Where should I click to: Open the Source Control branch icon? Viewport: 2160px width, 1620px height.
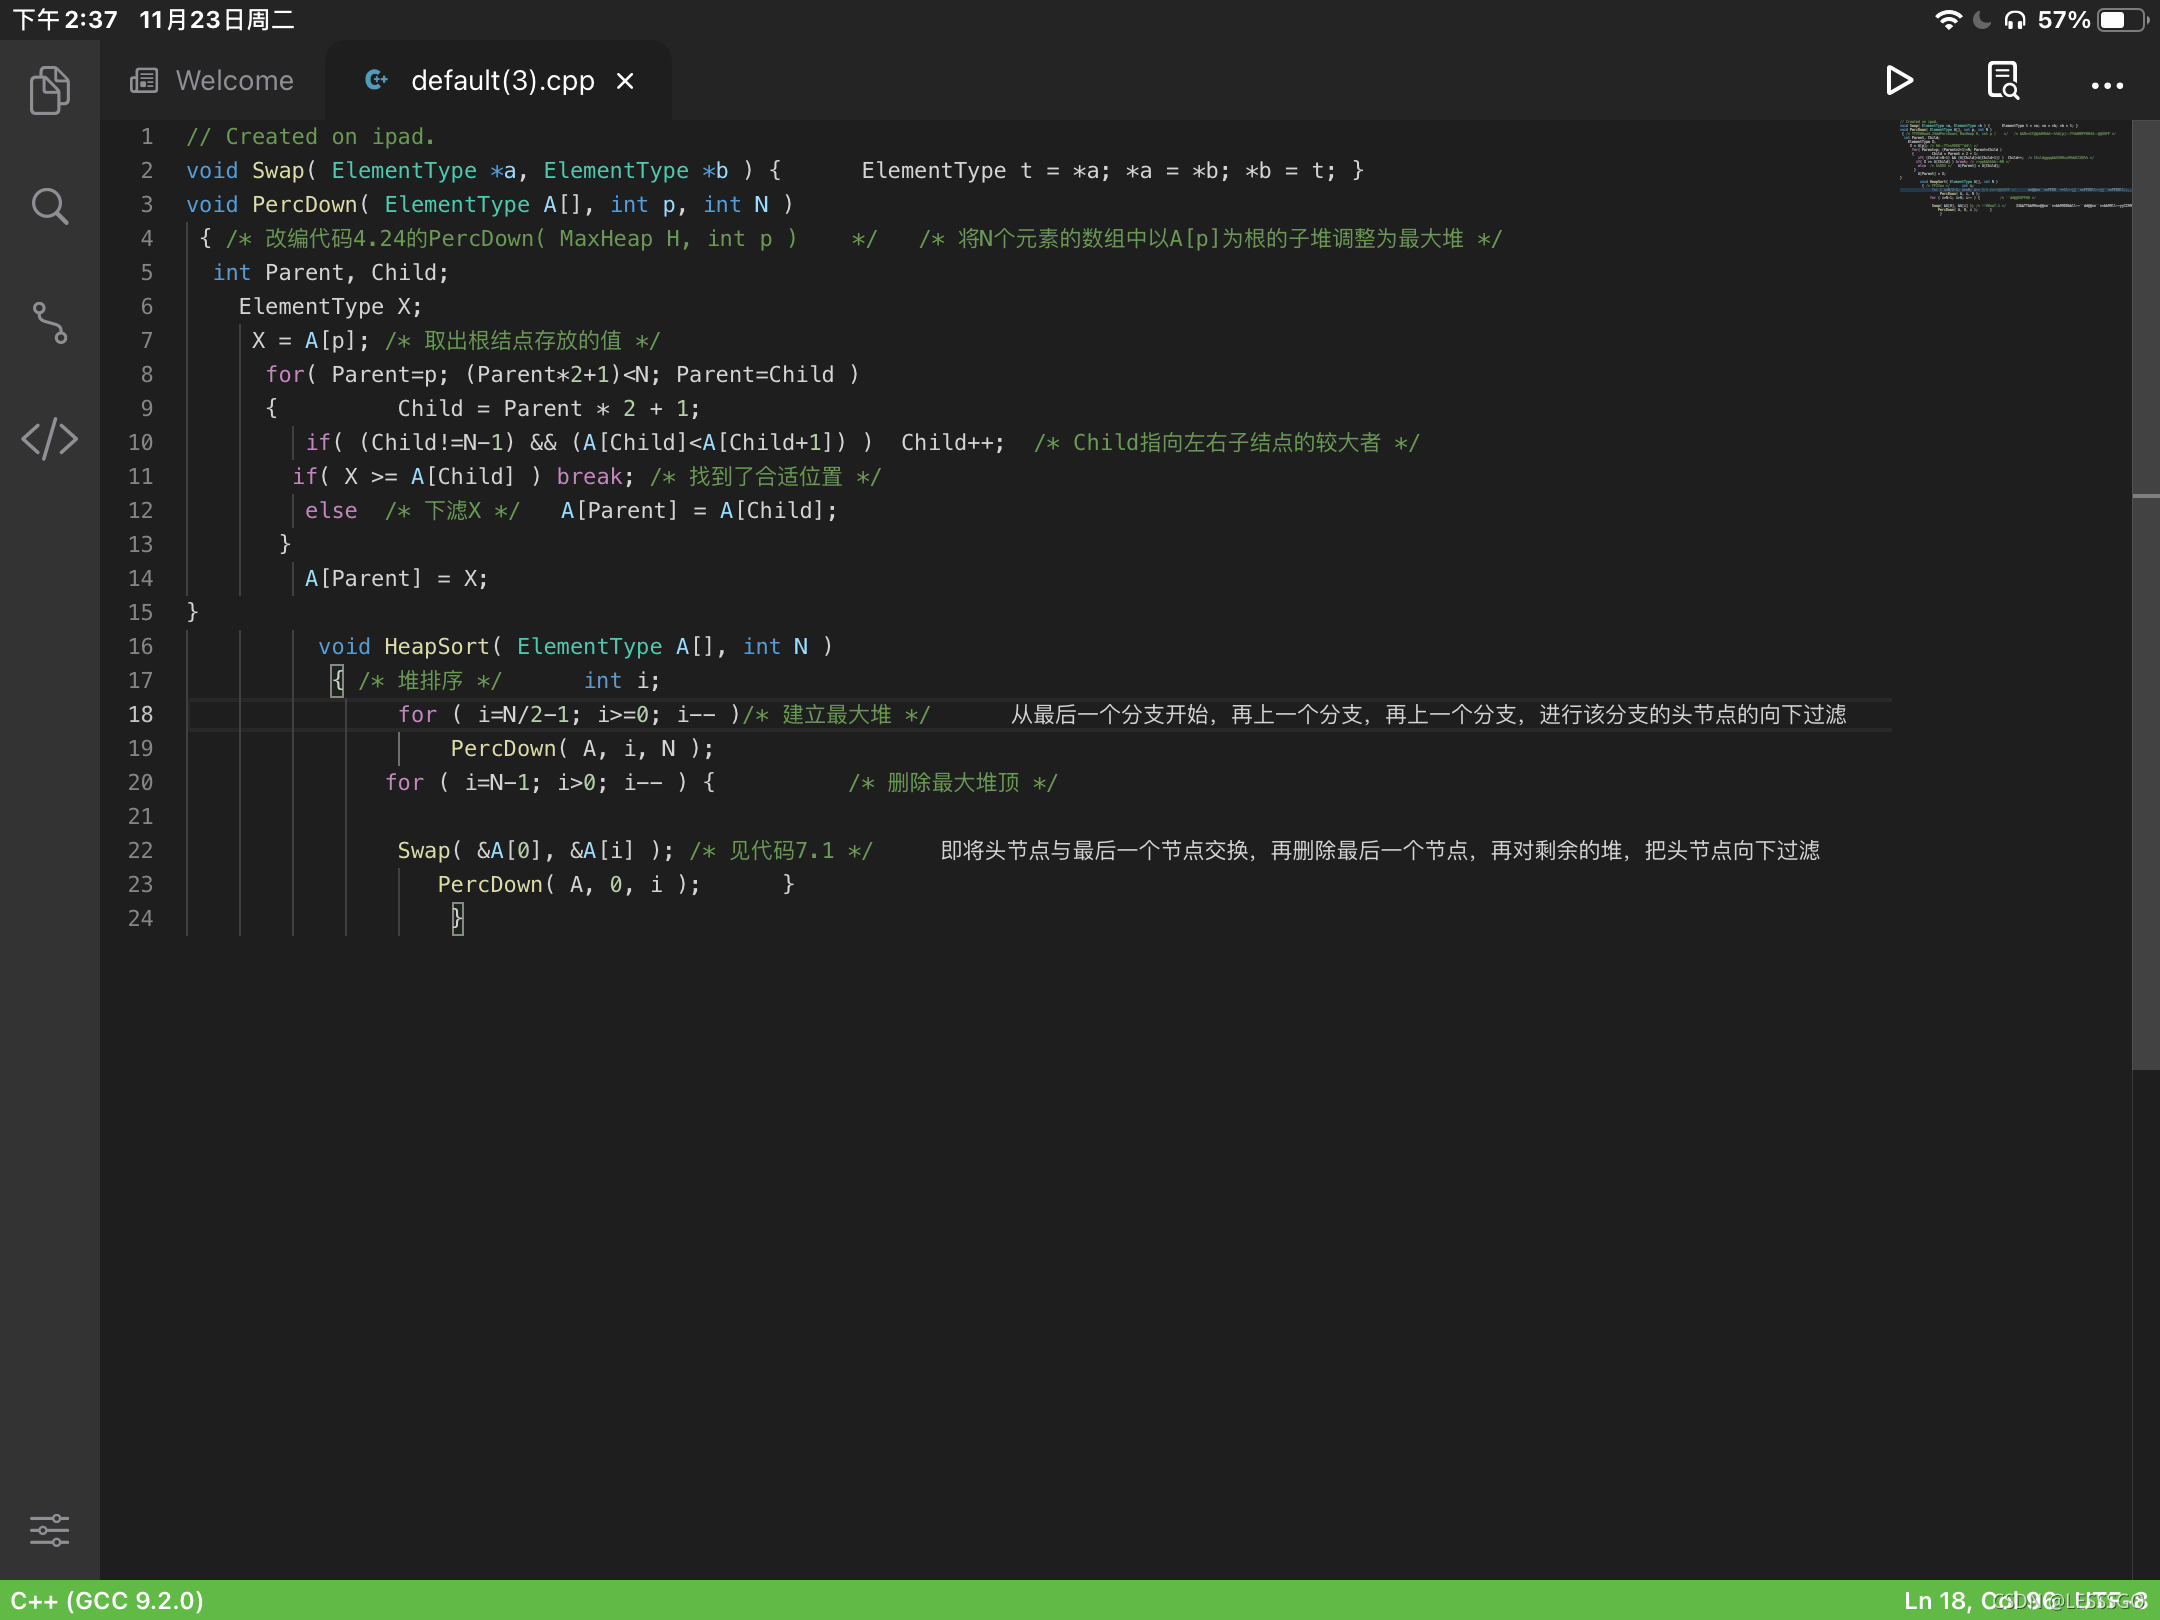(x=50, y=323)
